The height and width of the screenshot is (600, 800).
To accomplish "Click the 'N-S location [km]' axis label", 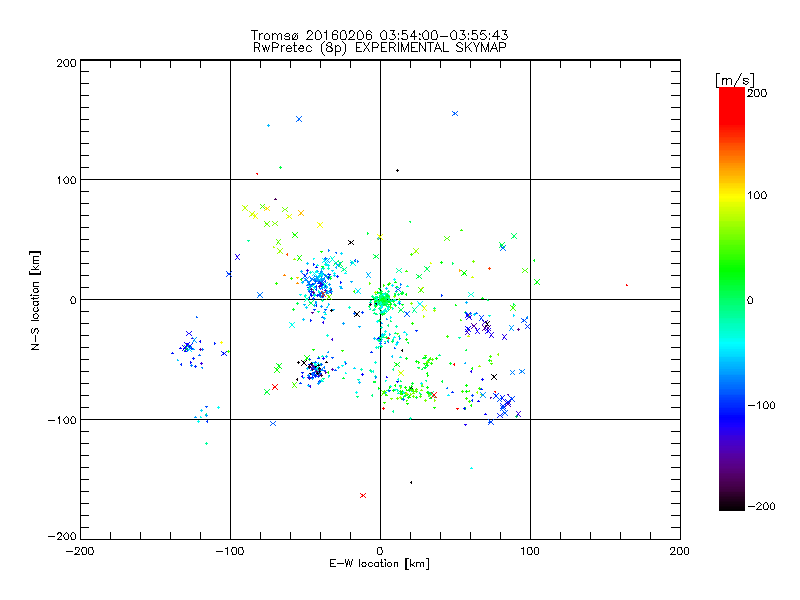I will click(35, 300).
